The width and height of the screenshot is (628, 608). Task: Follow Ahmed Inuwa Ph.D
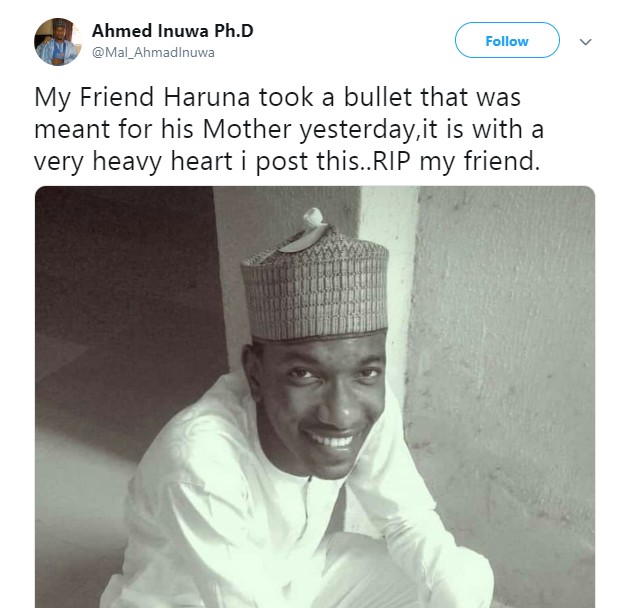pos(507,41)
